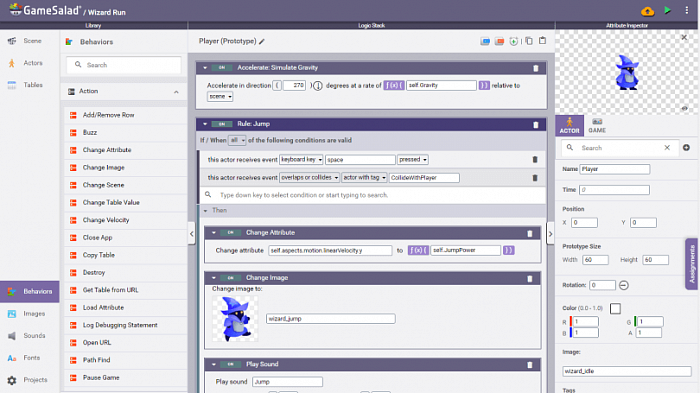Collapse the Action category chevron
Viewport: 700px width, 393px height.
pos(176,92)
